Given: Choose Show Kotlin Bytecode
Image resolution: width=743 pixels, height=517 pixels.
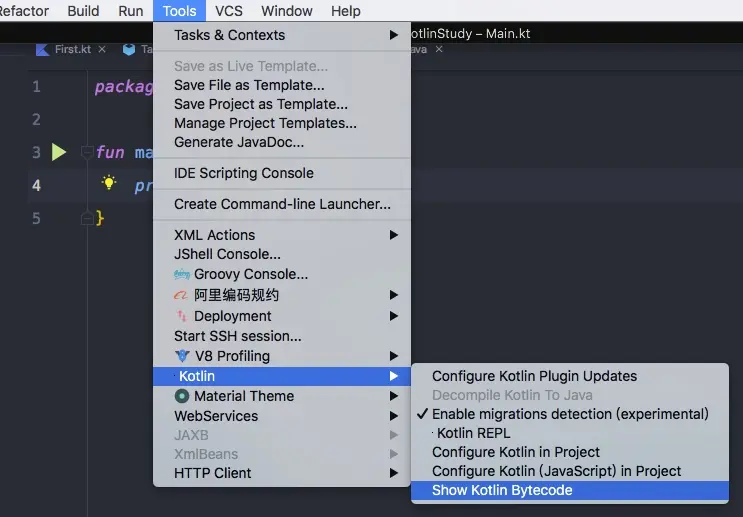Looking at the screenshot, I should pyautogui.click(x=570, y=490).
